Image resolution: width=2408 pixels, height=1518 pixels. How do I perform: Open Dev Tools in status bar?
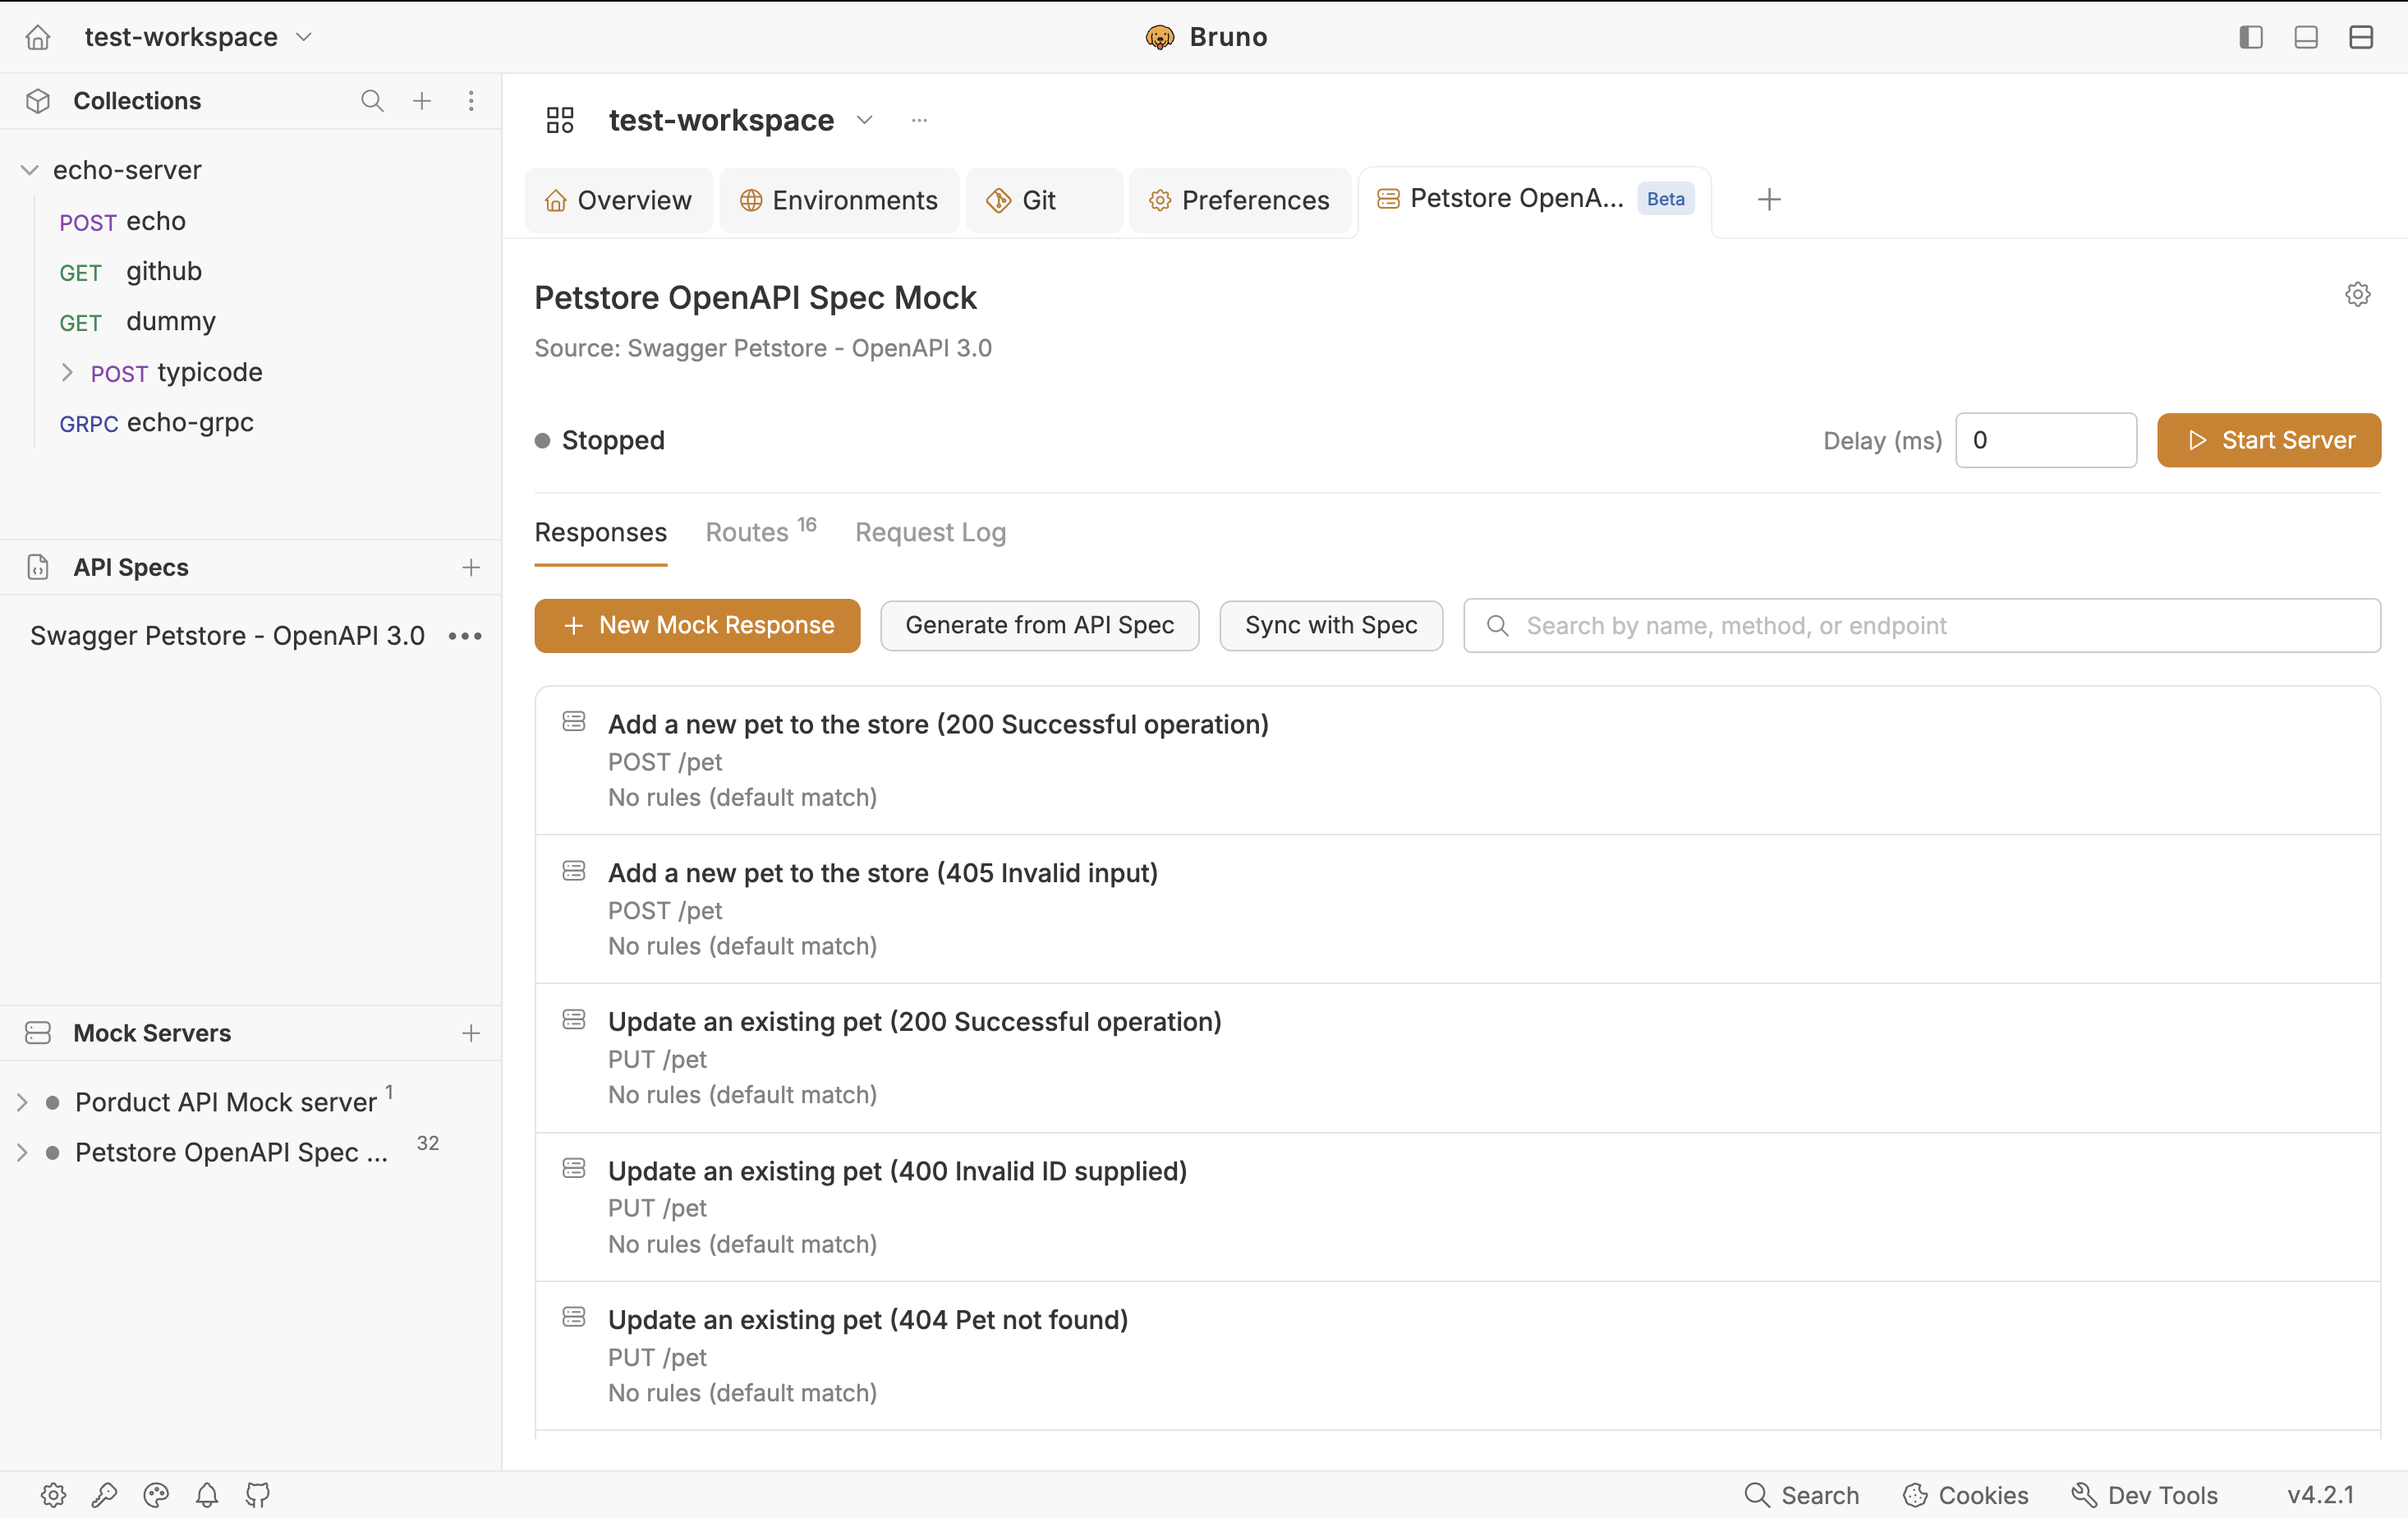pyautogui.click(x=2144, y=1495)
